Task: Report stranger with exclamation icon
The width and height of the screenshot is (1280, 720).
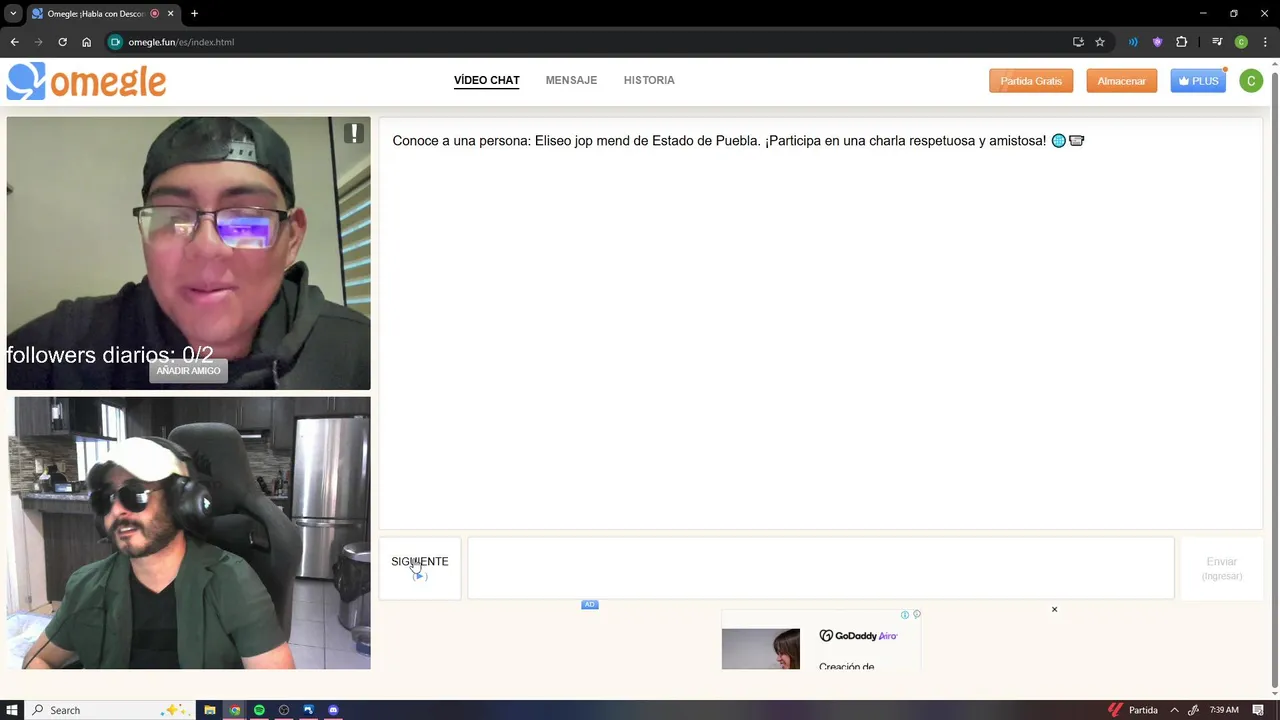Action: point(353,133)
